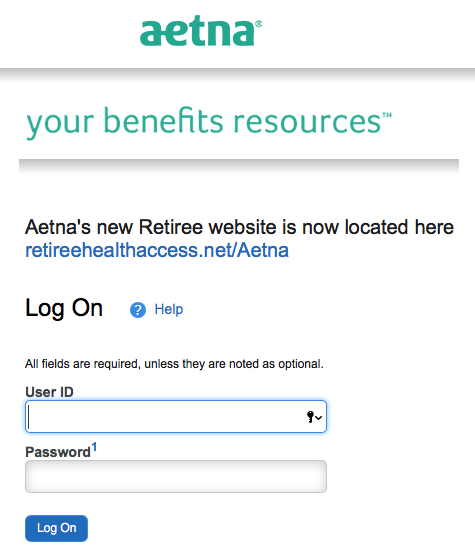Click the key autofill icon in User ID
The image size is (475, 560).
click(x=310, y=417)
